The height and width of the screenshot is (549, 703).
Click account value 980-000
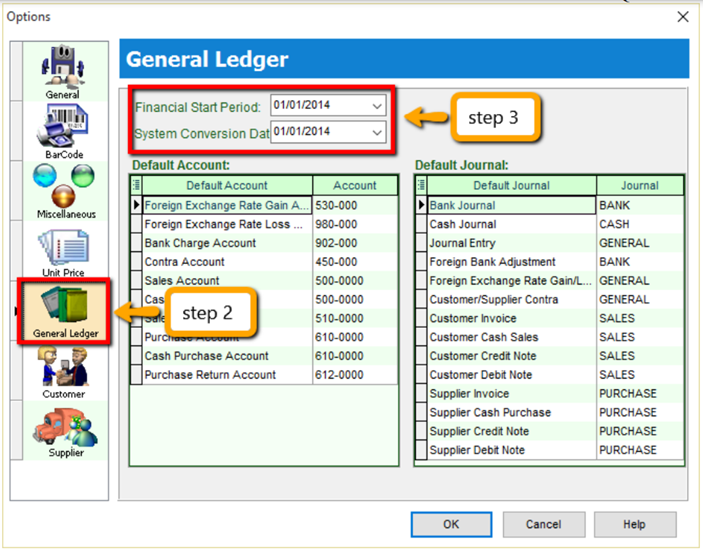[336, 224]
